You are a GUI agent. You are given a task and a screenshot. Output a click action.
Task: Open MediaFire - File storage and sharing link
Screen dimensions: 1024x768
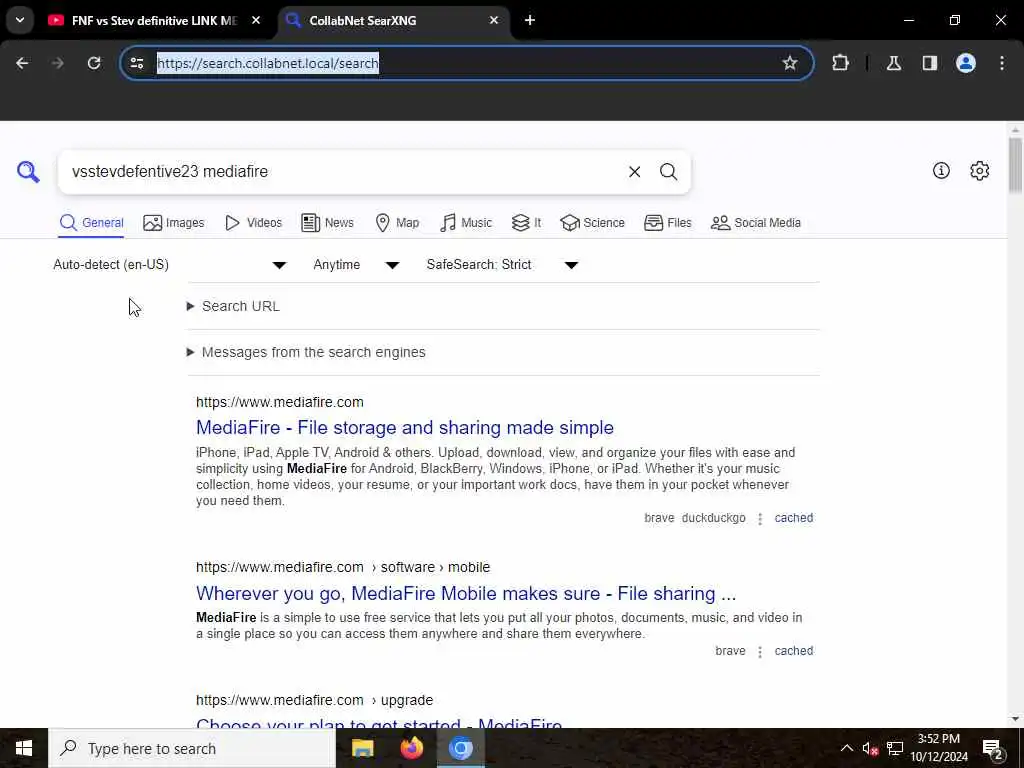click(405, 428)
